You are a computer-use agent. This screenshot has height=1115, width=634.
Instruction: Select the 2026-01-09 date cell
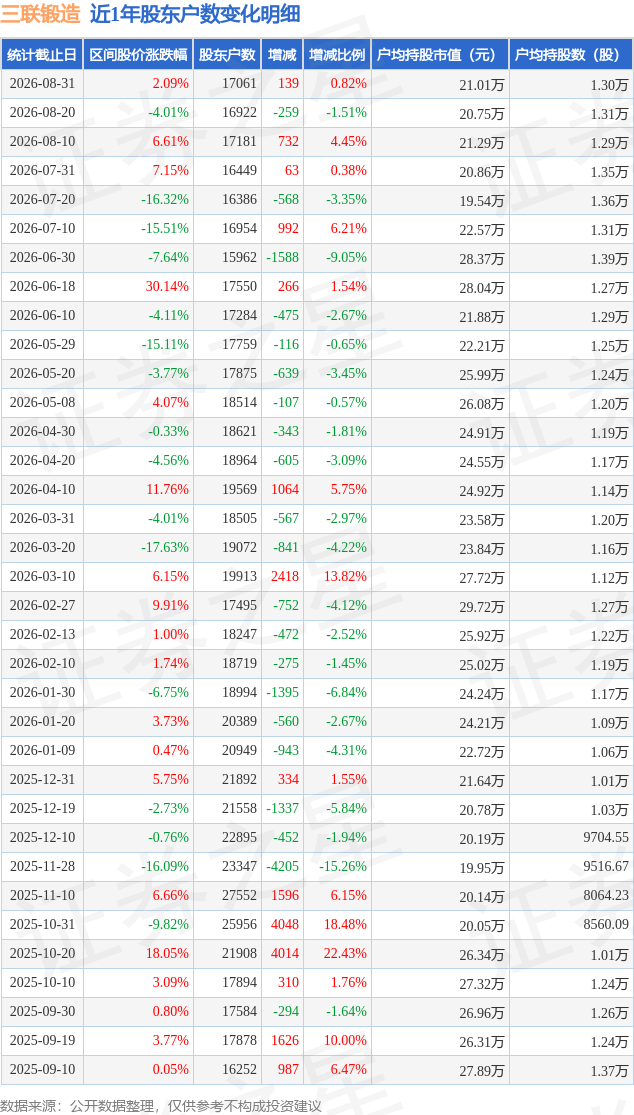tap(42, 751)
